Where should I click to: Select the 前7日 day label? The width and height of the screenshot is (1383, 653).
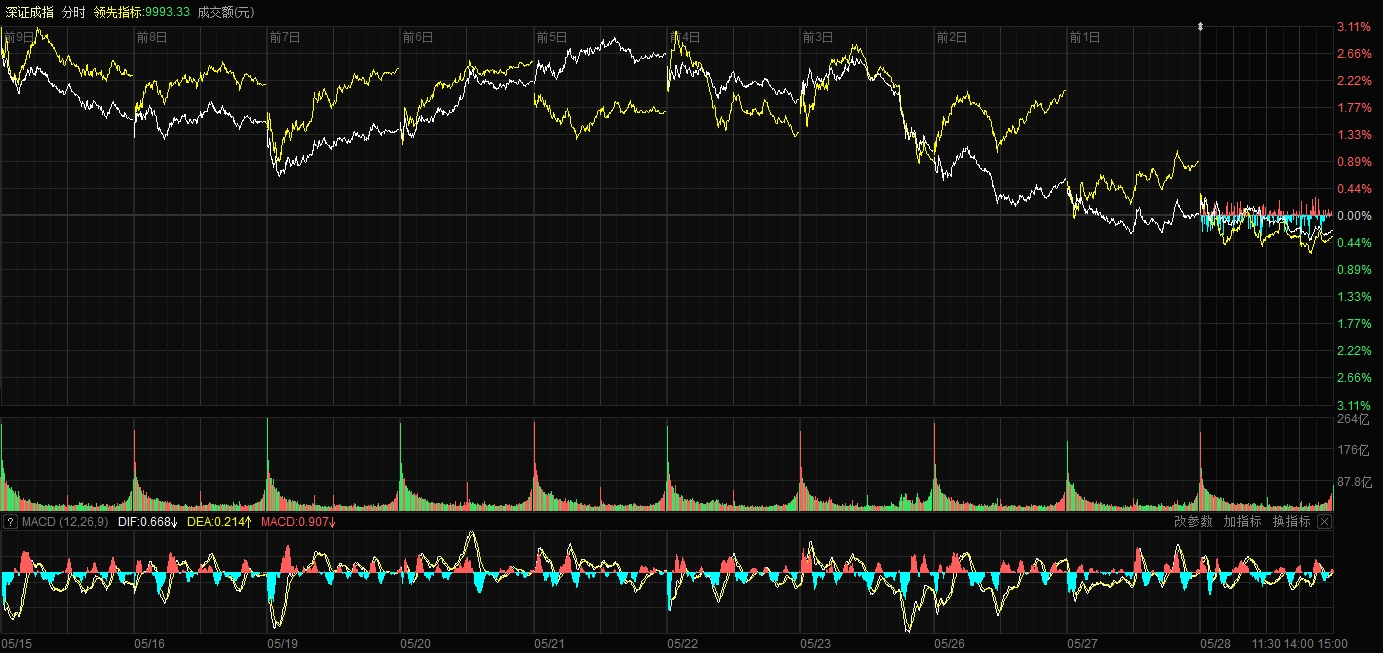coord(285,37)
